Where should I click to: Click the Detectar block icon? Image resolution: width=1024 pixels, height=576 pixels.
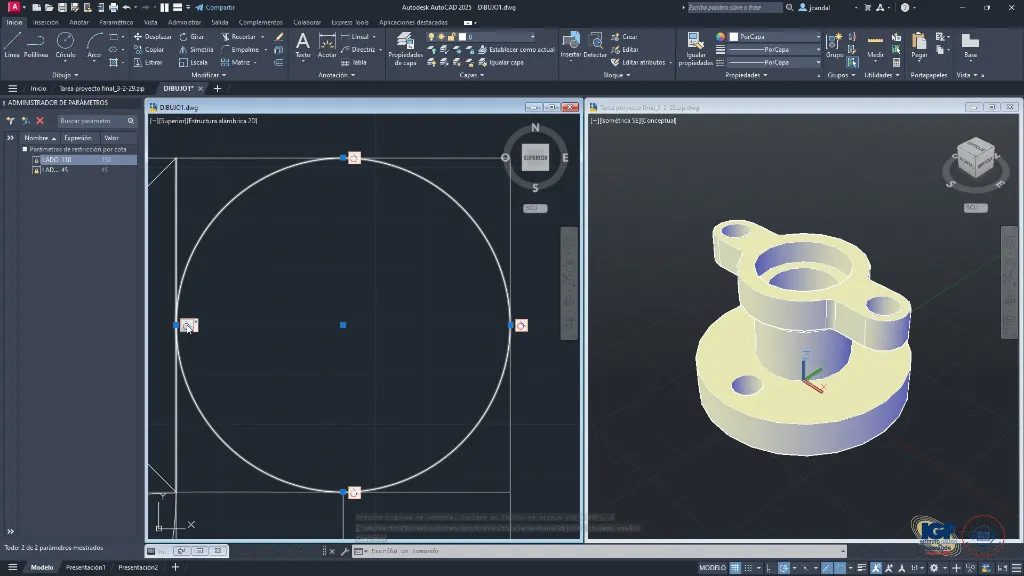595,45
